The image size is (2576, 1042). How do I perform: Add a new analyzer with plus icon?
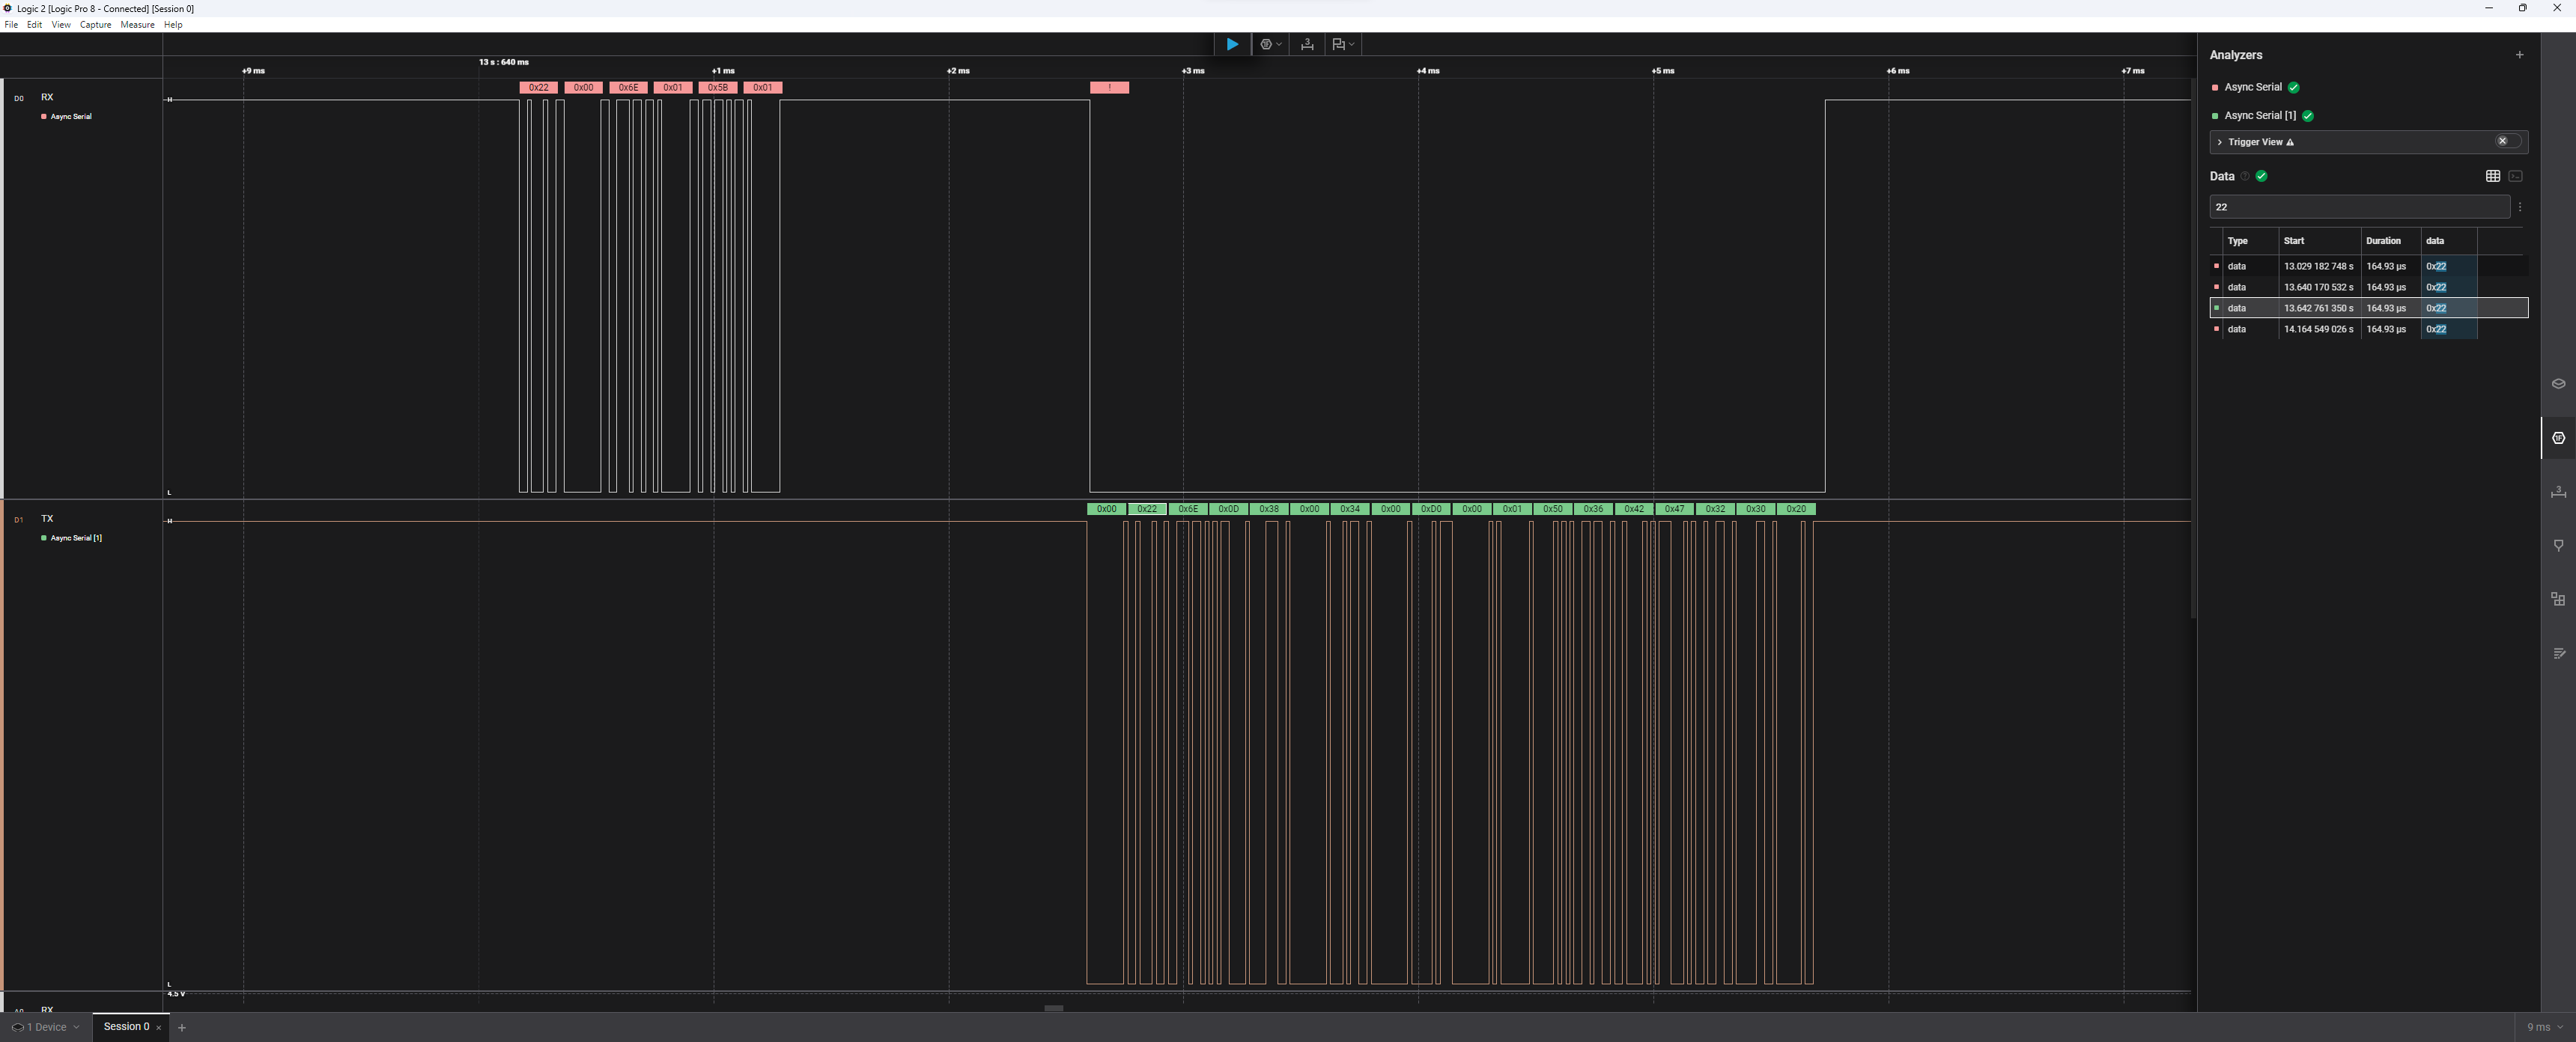(2519, 55)
